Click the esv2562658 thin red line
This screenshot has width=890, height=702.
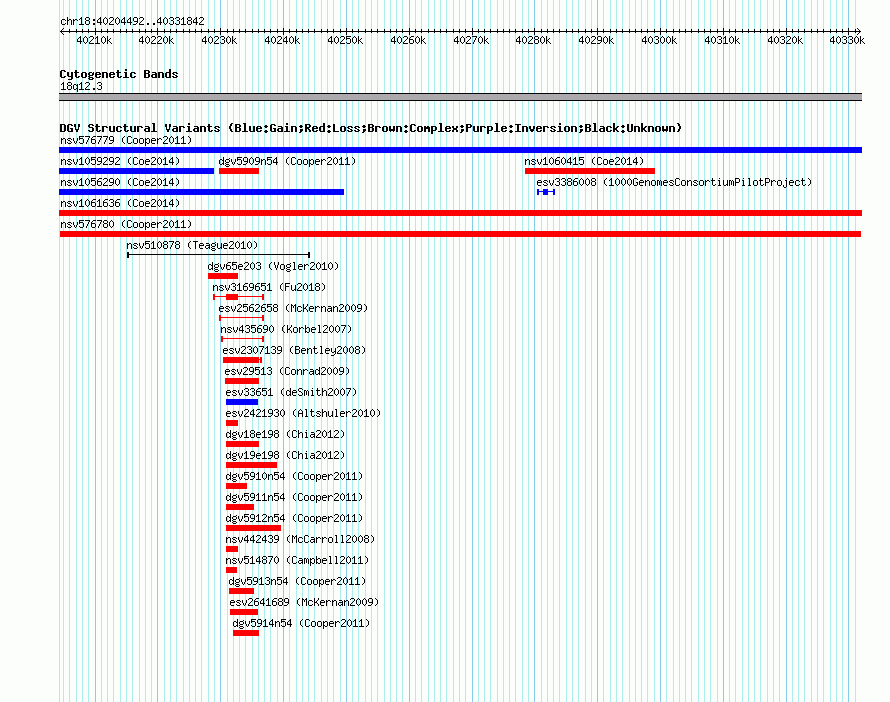(241, 318)
